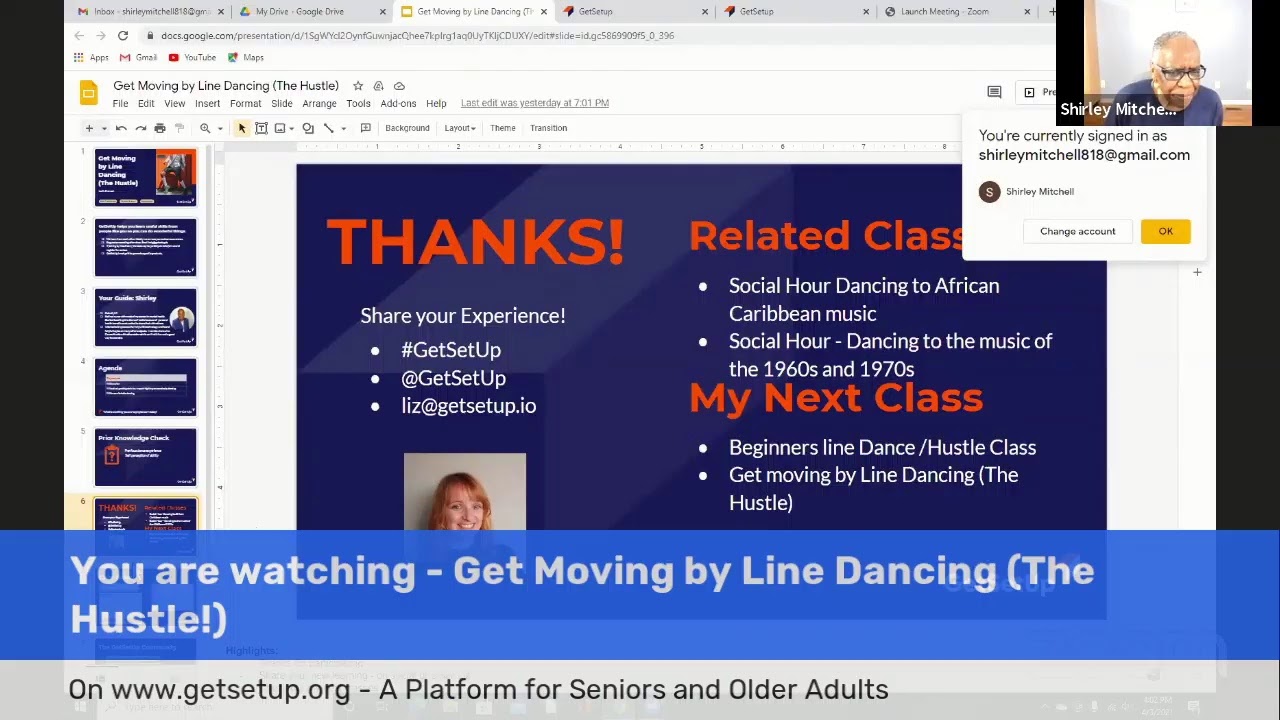Select slide 3 'Your Guide: Shirley' thumbnail

[146, 317]
